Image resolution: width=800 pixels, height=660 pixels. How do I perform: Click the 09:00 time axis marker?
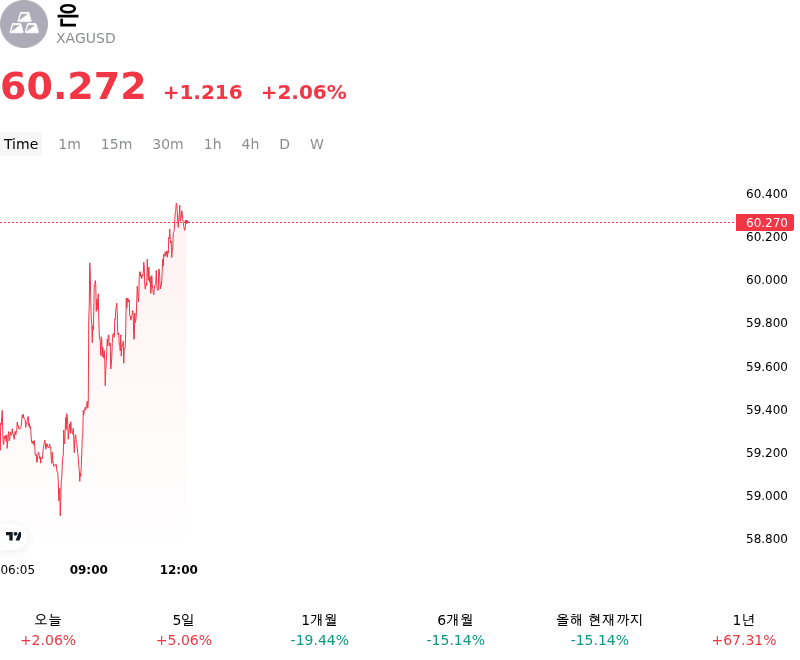click(89, 569)
